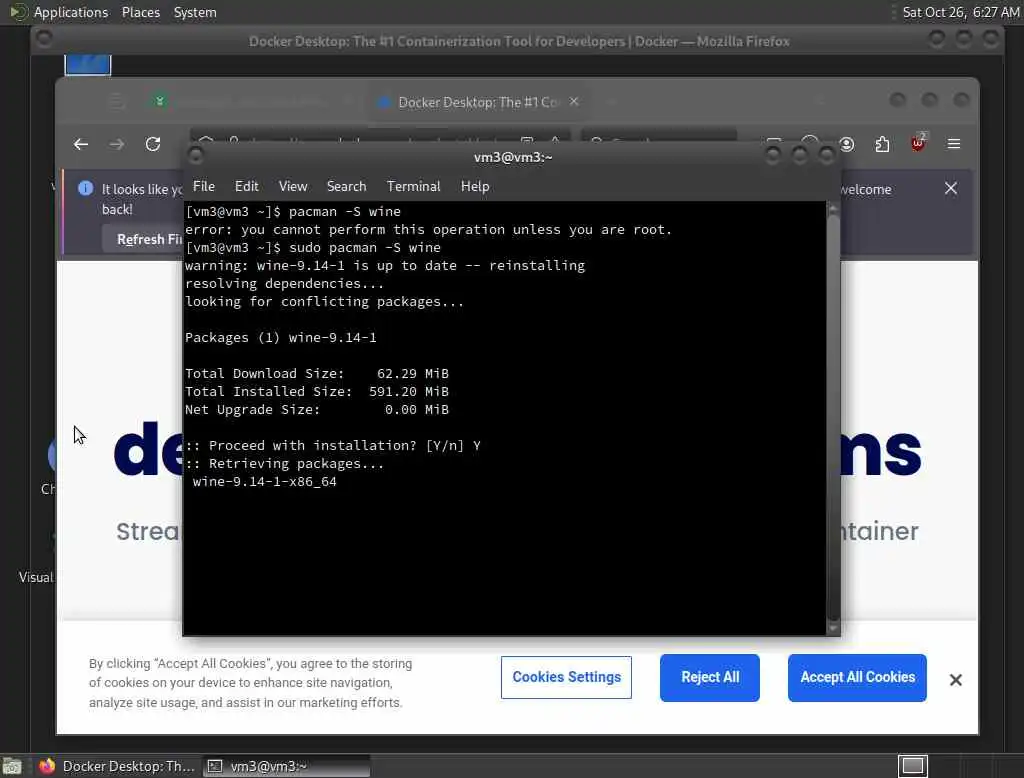Viewport: 1024px width, 778px height.
Task: Click workspace switcher in bottom panel
Action: click(912, 766)
